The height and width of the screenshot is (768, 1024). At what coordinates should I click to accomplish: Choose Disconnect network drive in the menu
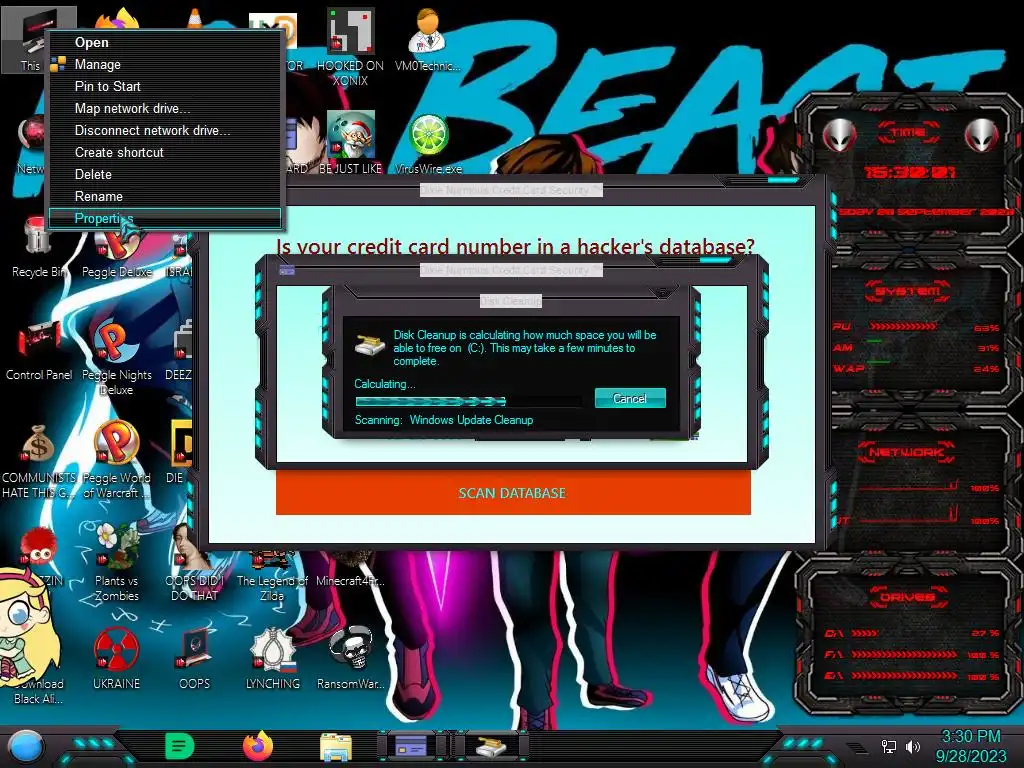[x=166, y=131]
